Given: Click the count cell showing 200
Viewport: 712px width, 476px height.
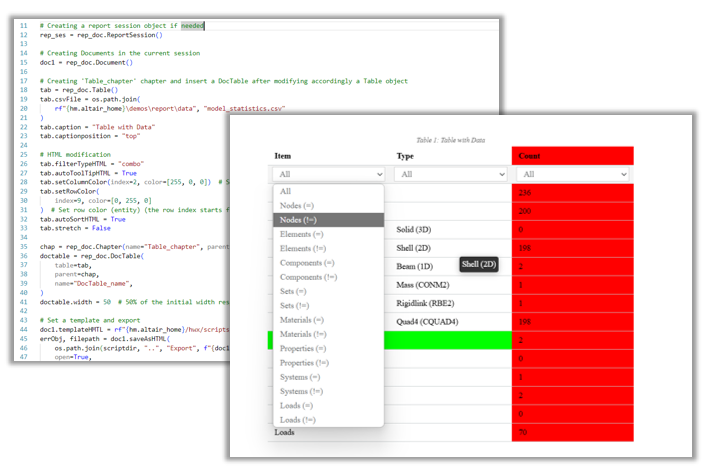Looking at the screenshot, I should coord(573,211).
